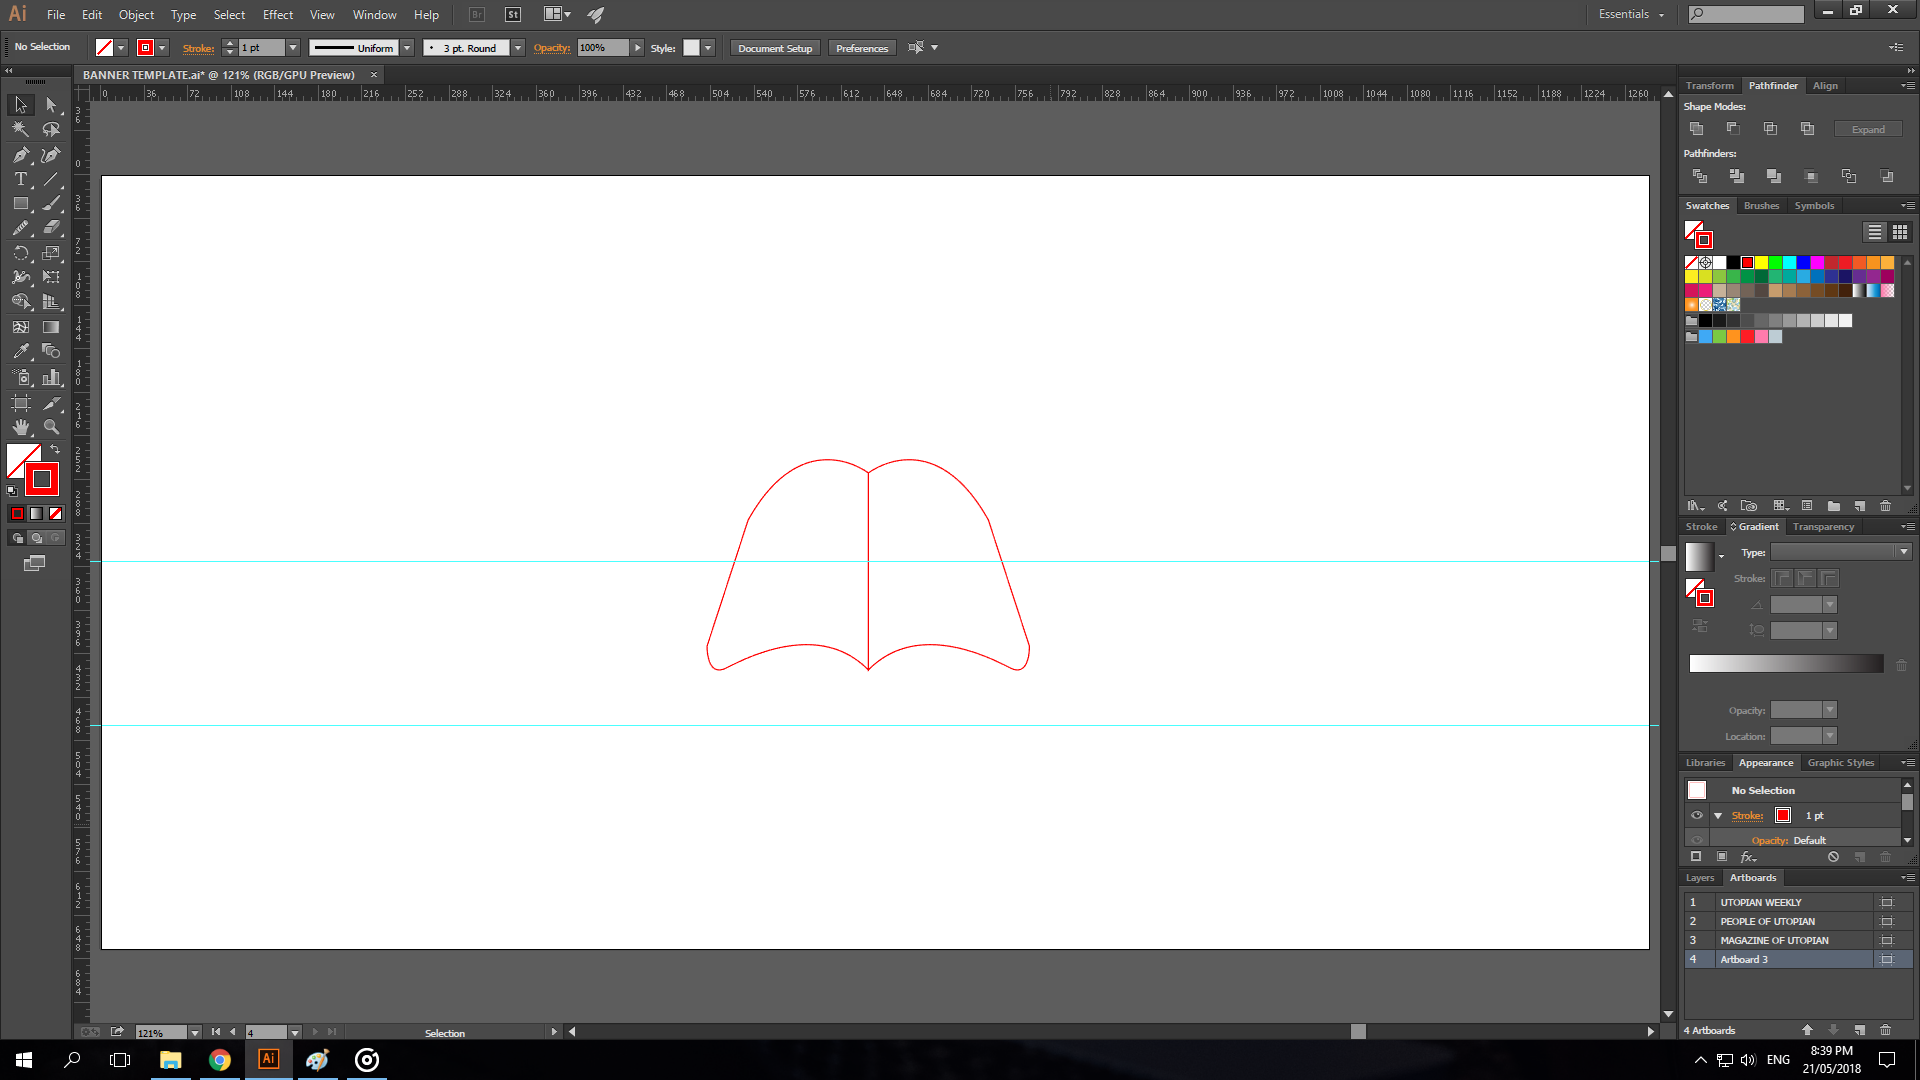Open the Essentials workspace dropdown
This screenshot has height=1080, width=1920.
tap(1632, 14)
